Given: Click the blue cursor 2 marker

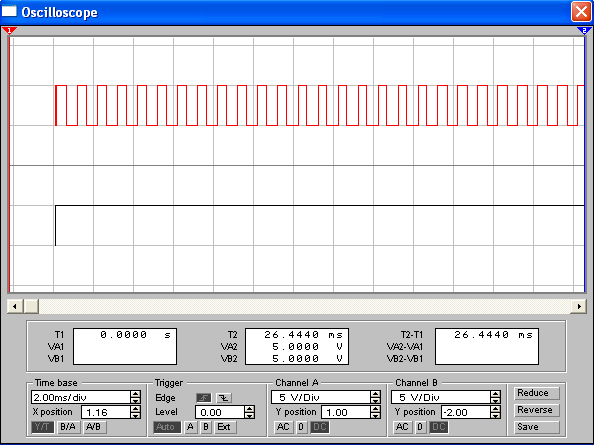Looking at the screenshot, I should coord(585,31).
